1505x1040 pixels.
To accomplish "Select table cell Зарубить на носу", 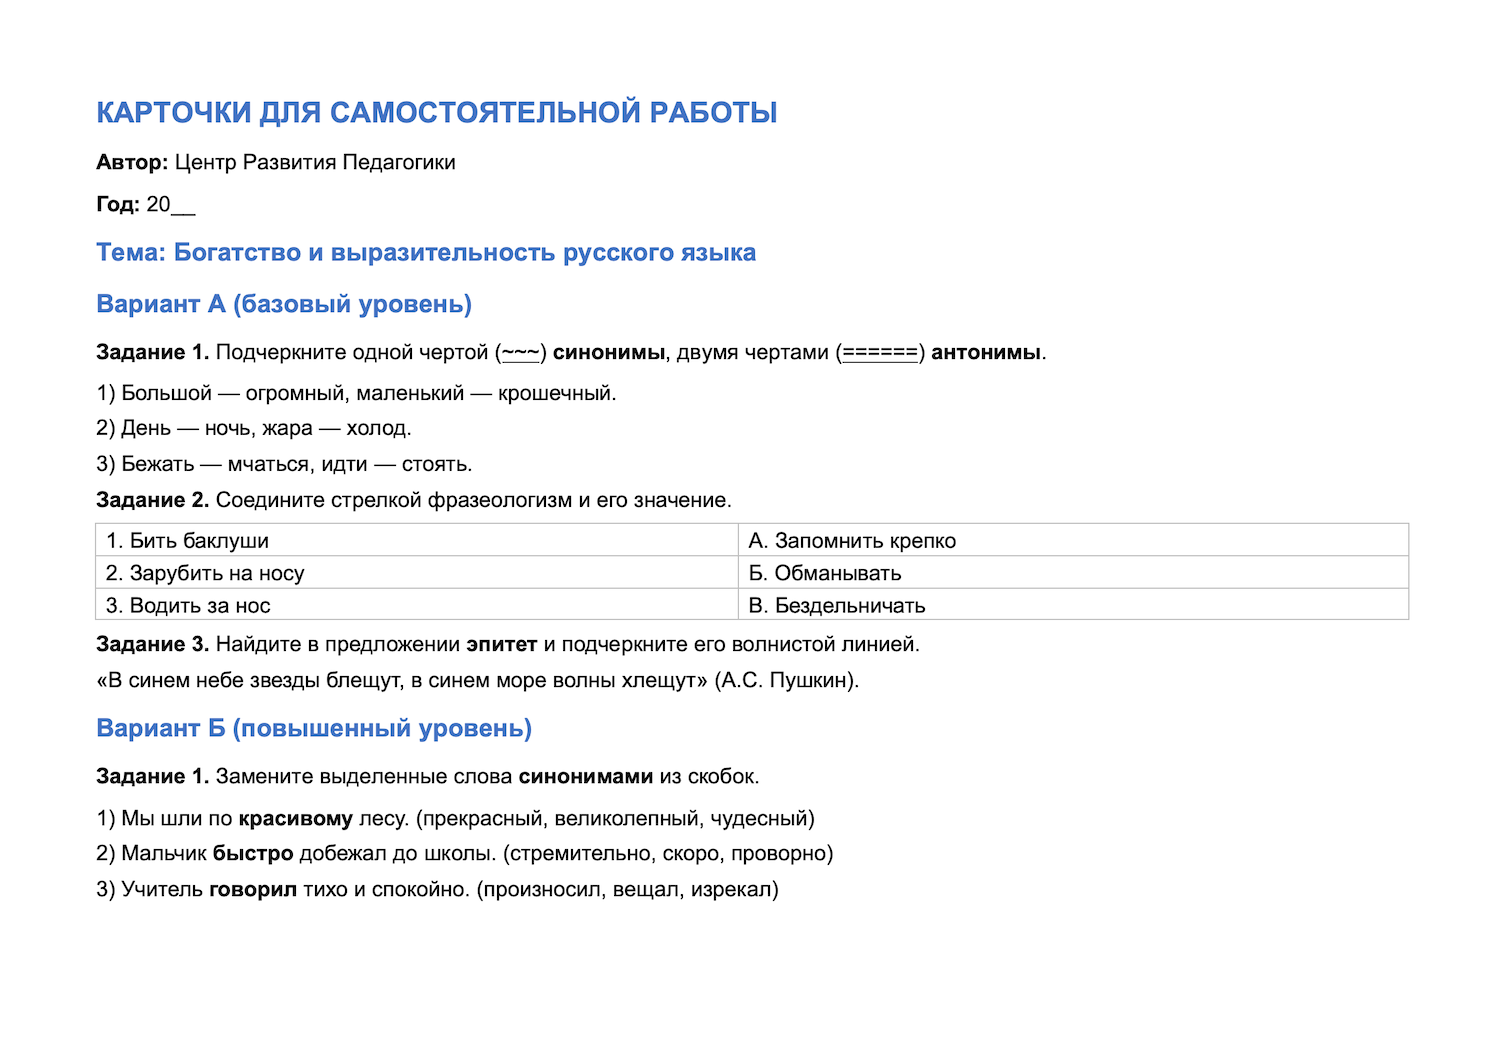I will [x=417, y=573].
